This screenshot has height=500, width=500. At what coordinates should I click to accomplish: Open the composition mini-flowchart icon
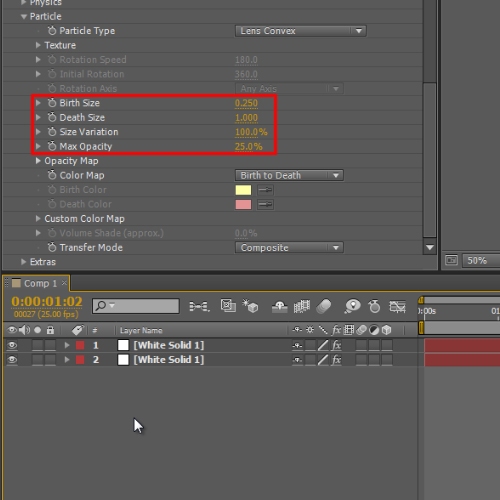pyautogui.click(x=199, y=306)
